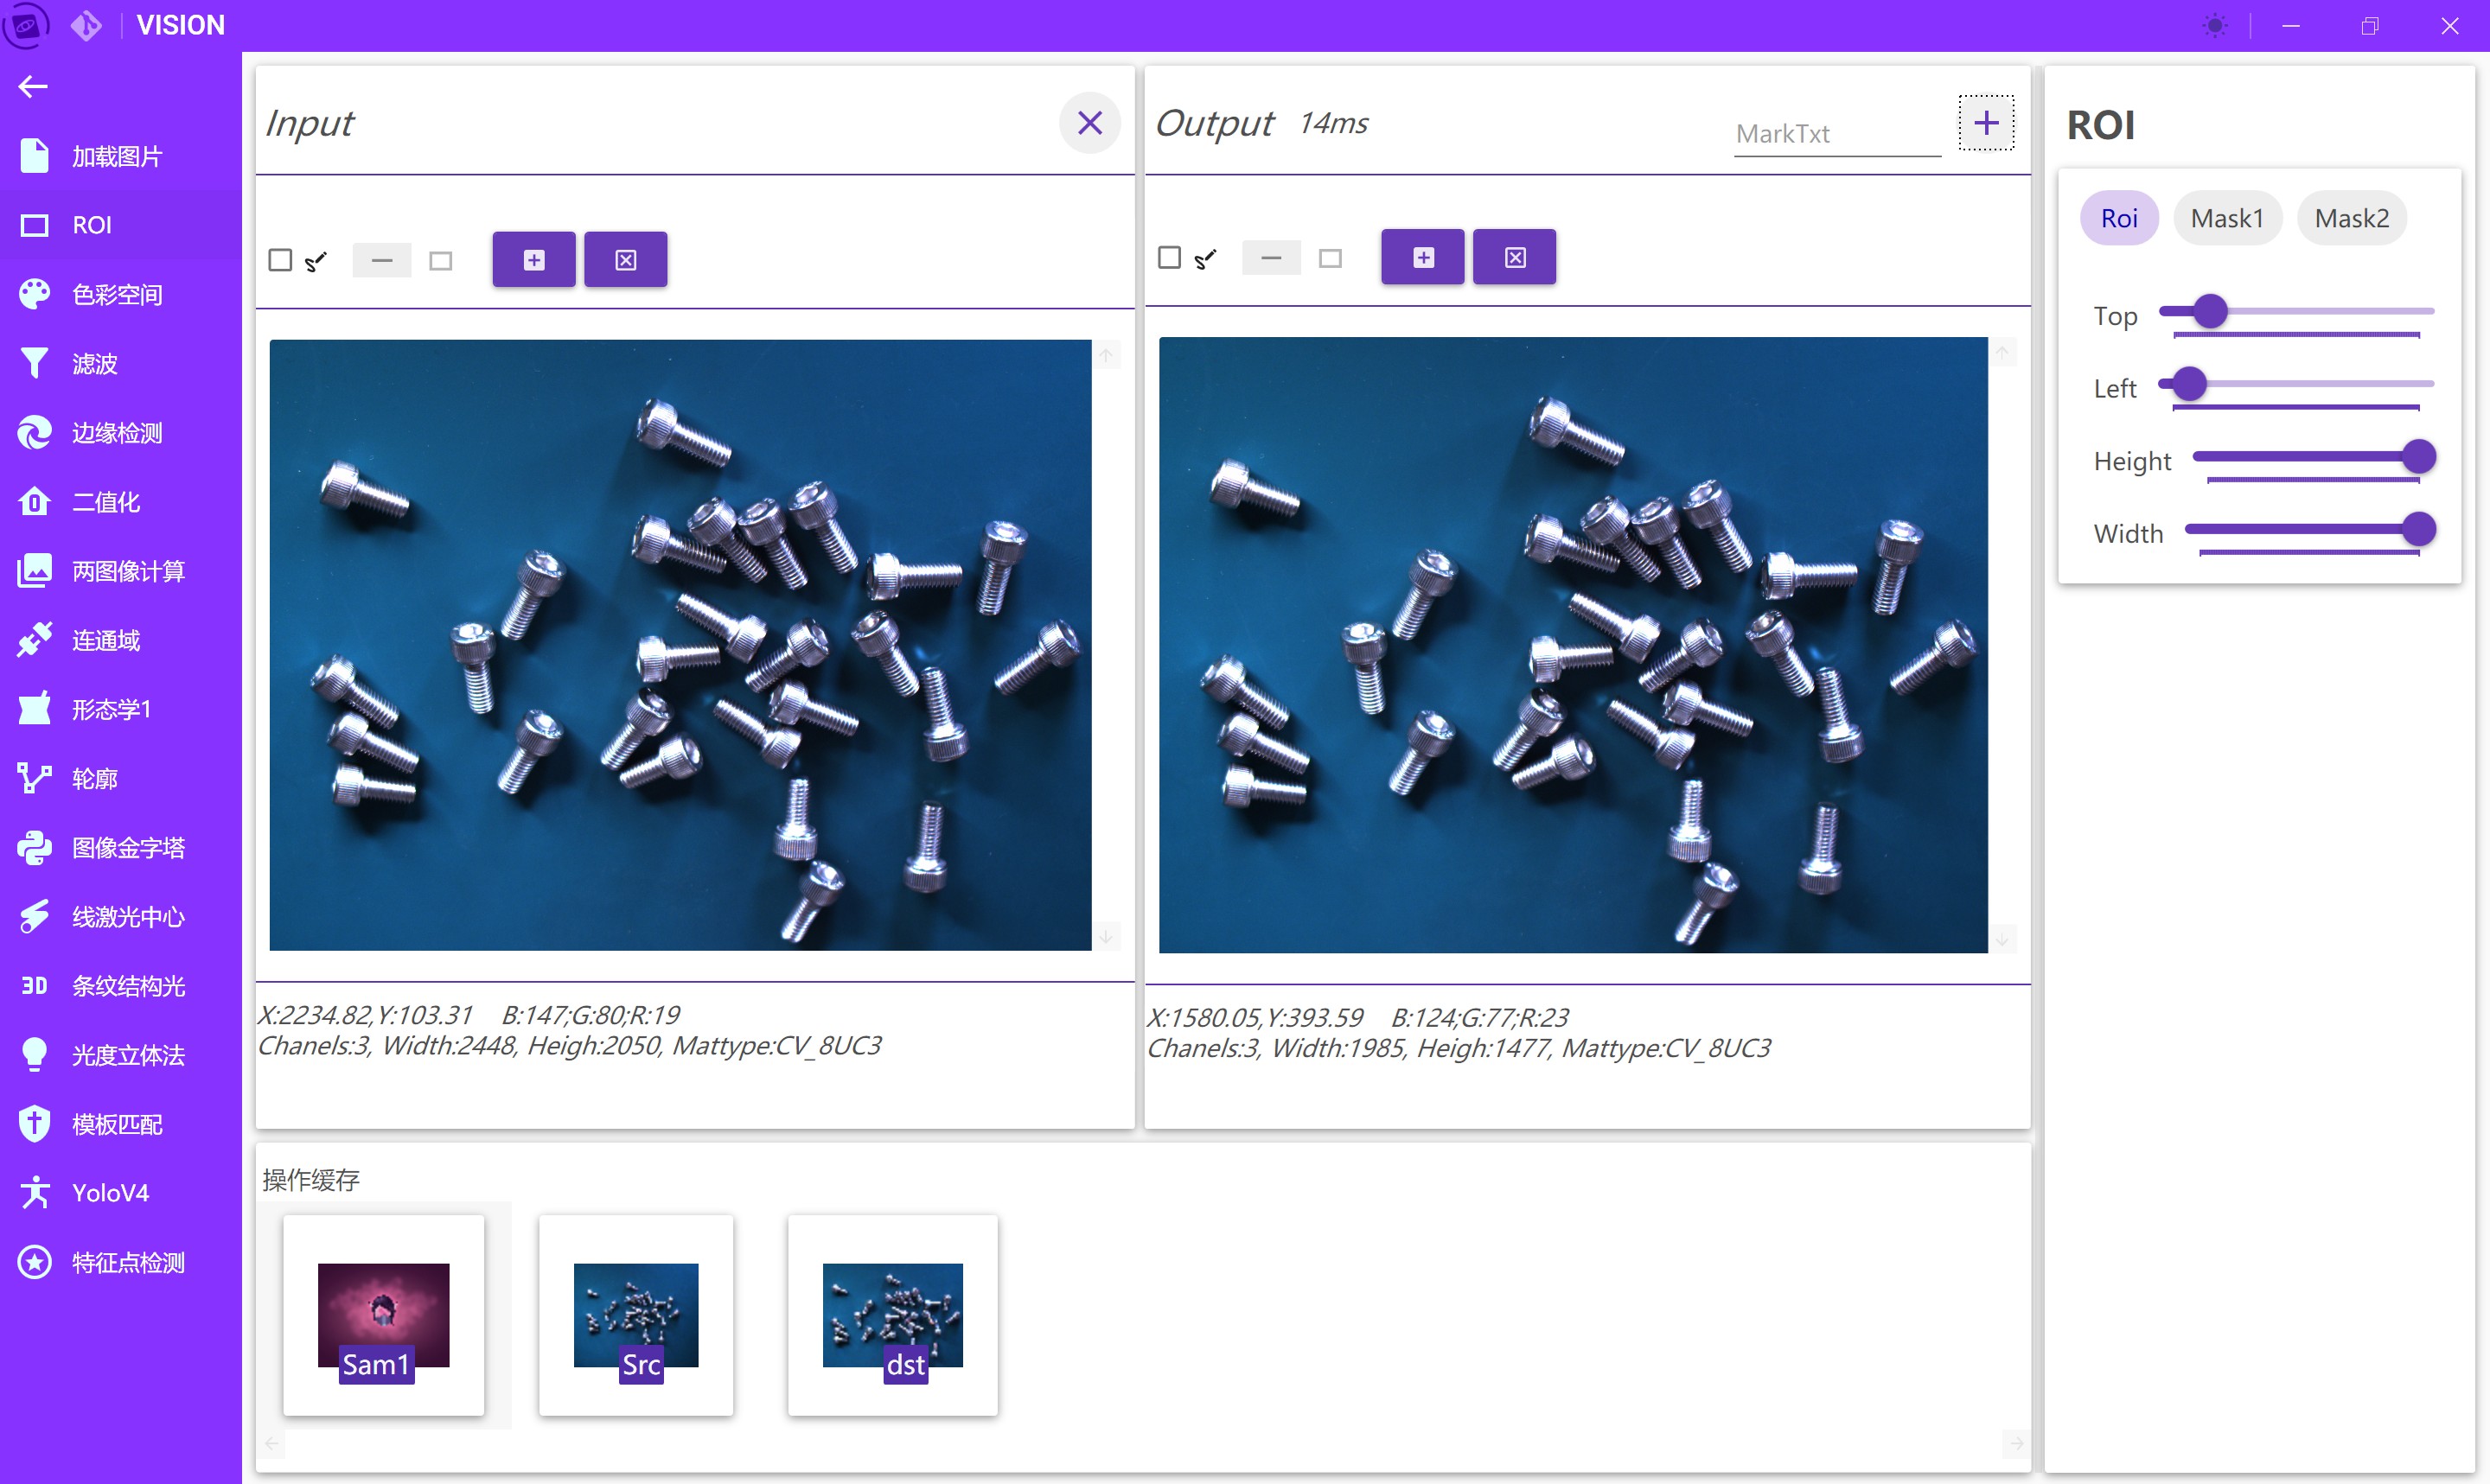Select the Mask1 chip
The height and width of the screenshot is (1484, 2490).
click(x=2226, y=218)
